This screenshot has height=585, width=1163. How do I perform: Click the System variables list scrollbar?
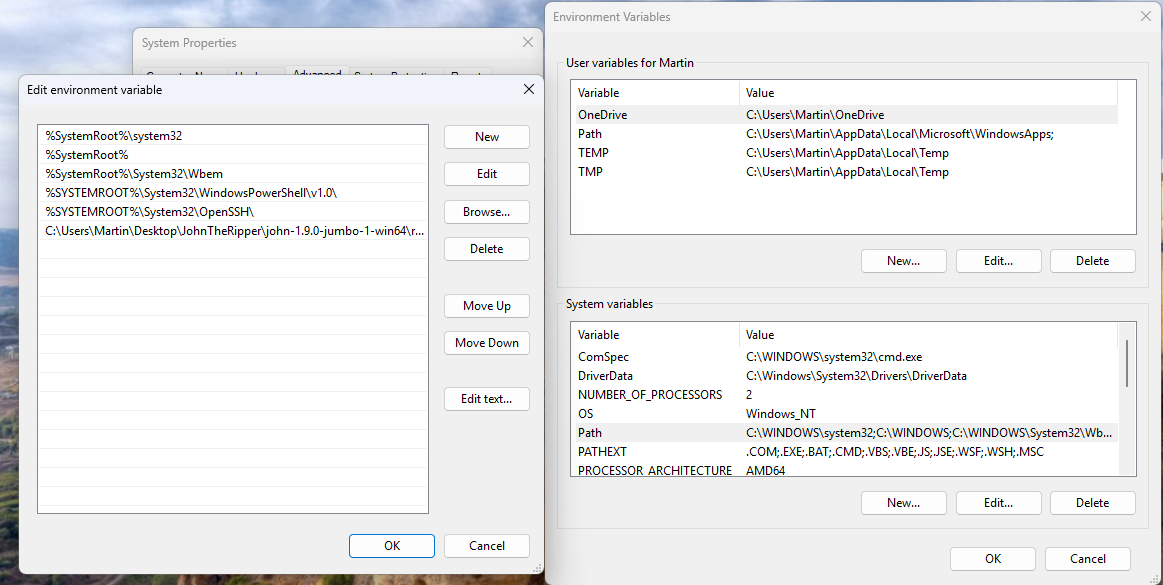(1127, 363)
